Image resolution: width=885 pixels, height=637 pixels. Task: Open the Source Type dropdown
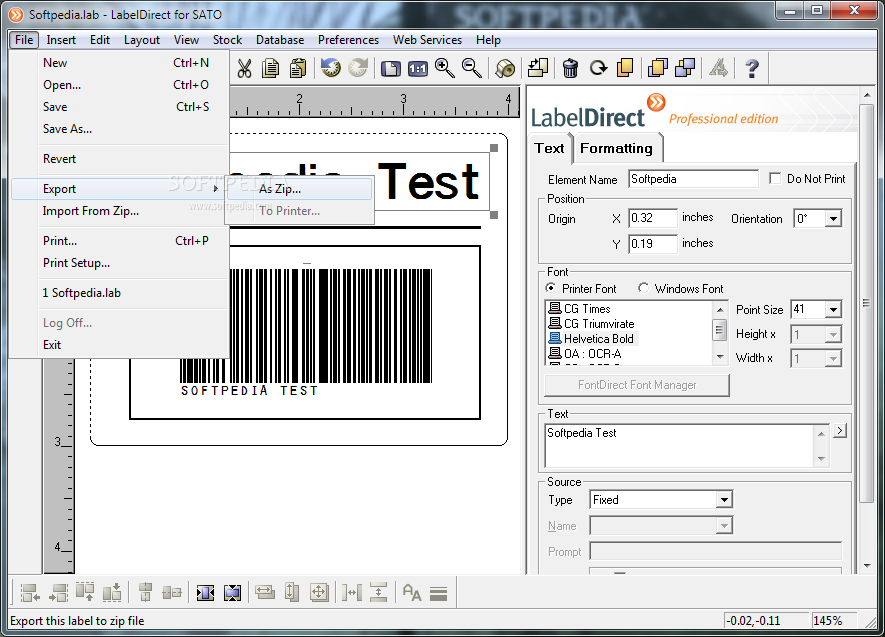(x=724, y=499)
